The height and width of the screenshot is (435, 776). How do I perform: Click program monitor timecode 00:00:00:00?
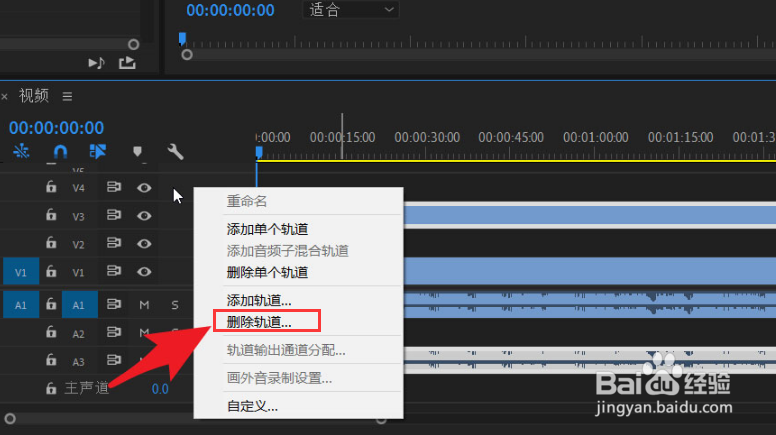click(230, 10)
